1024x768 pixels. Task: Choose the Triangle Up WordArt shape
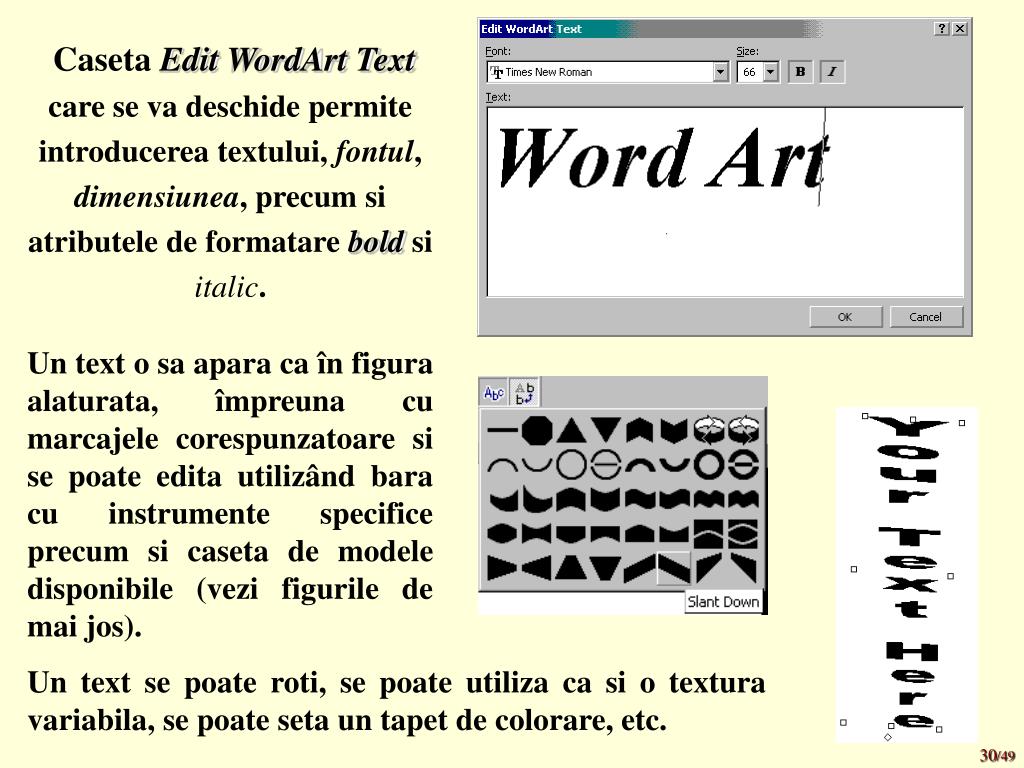pos(571,430)
